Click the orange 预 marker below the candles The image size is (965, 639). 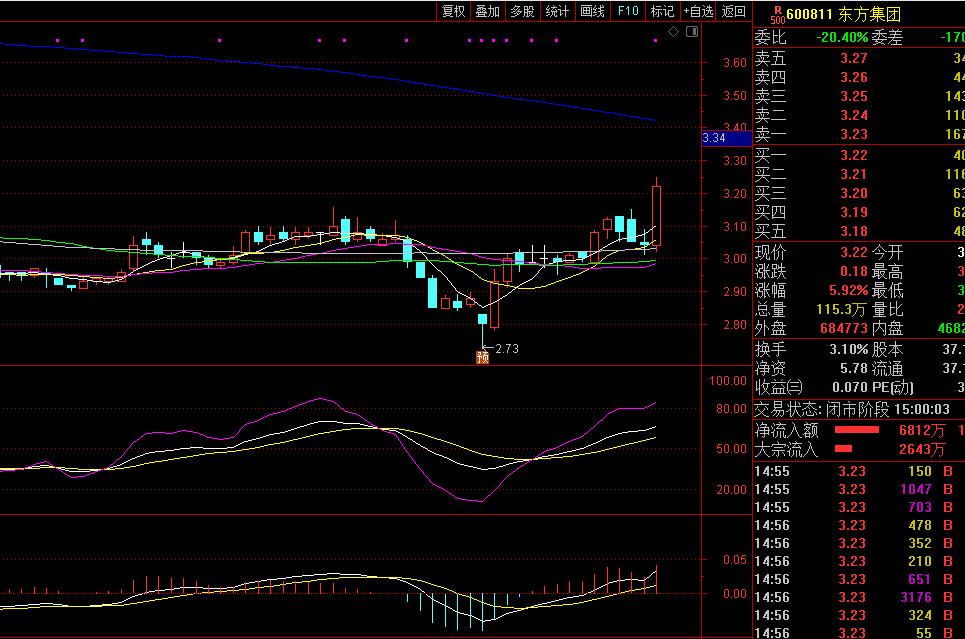click(x=482, y=357)
